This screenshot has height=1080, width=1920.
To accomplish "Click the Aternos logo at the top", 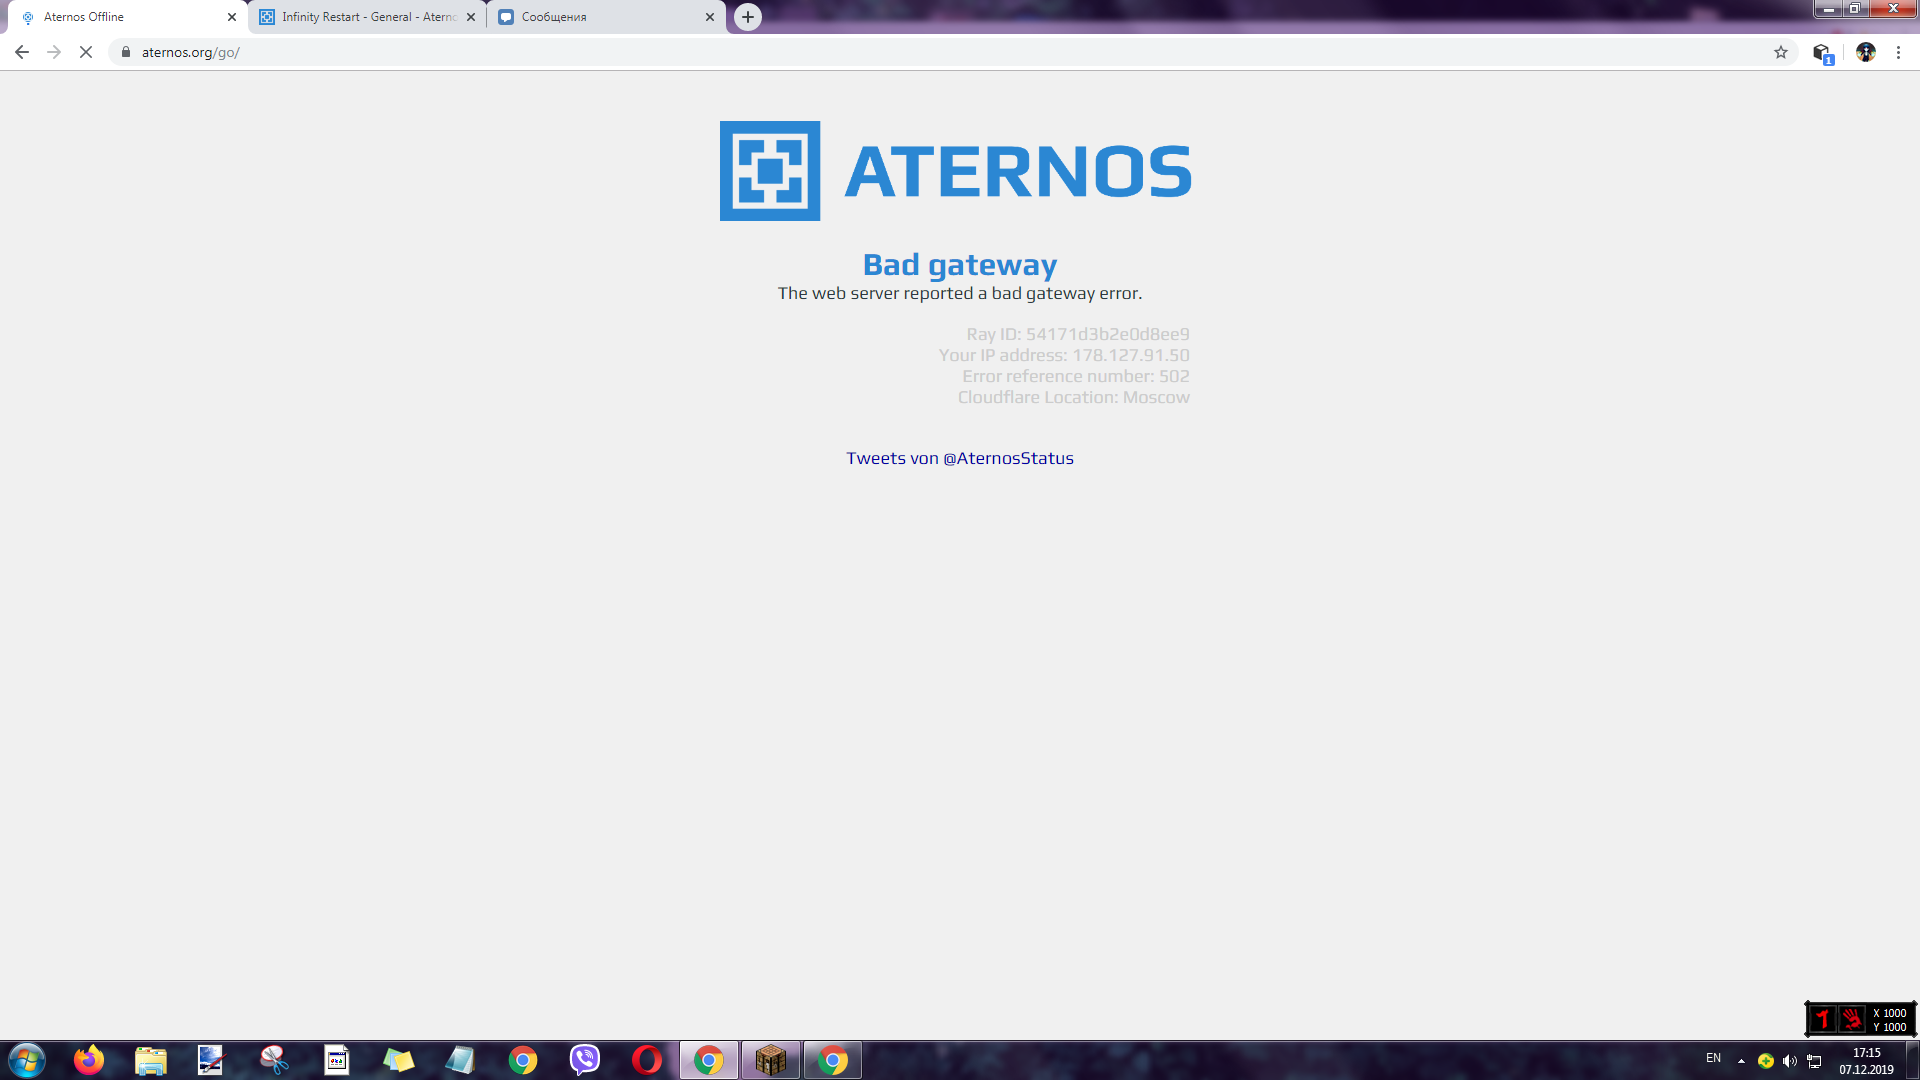I will tap(956, 171).
